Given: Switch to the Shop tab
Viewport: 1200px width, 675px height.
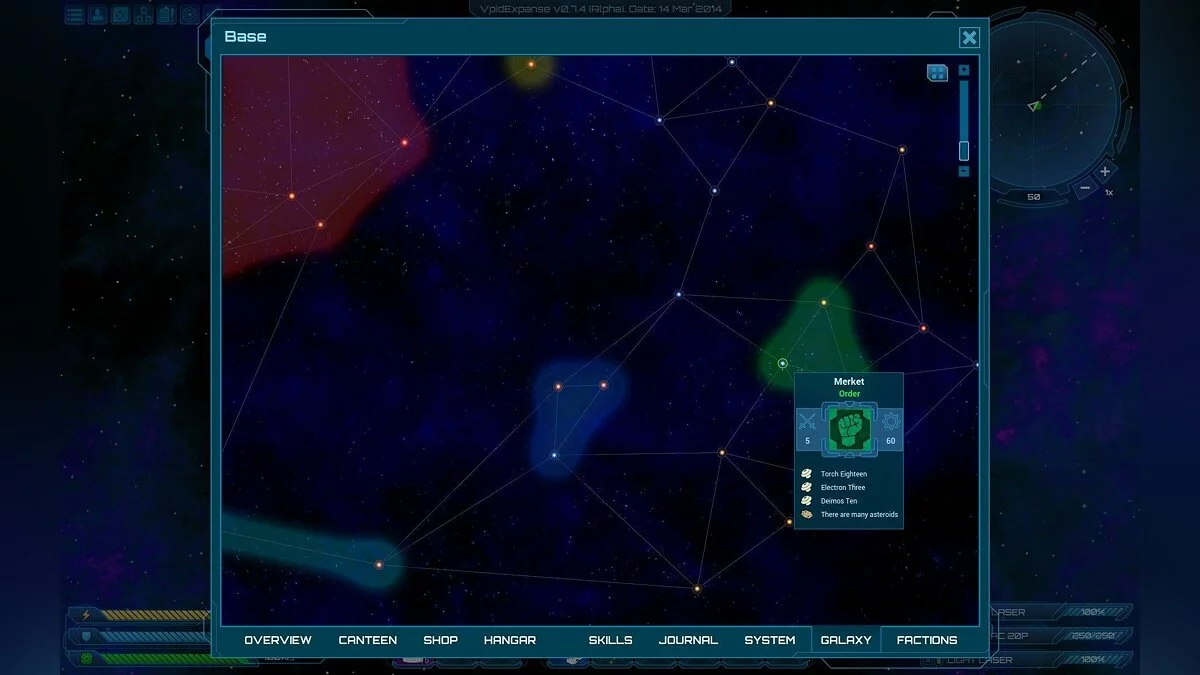Looking at the screenshot, I should click(x=440, y=640).
